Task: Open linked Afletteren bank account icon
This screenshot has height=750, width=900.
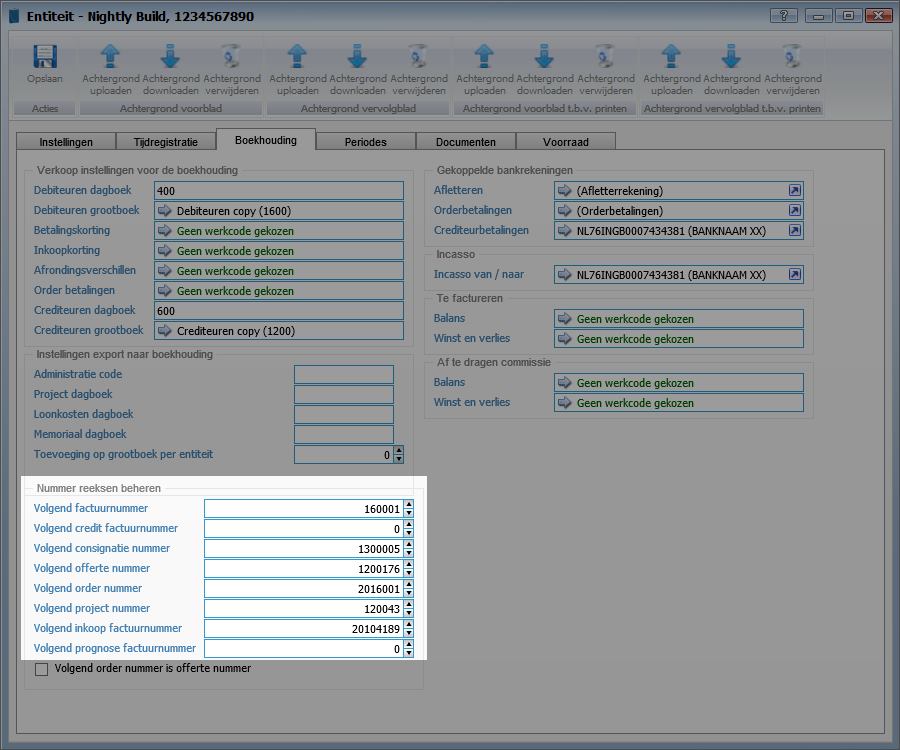Action: pos(794,191)
